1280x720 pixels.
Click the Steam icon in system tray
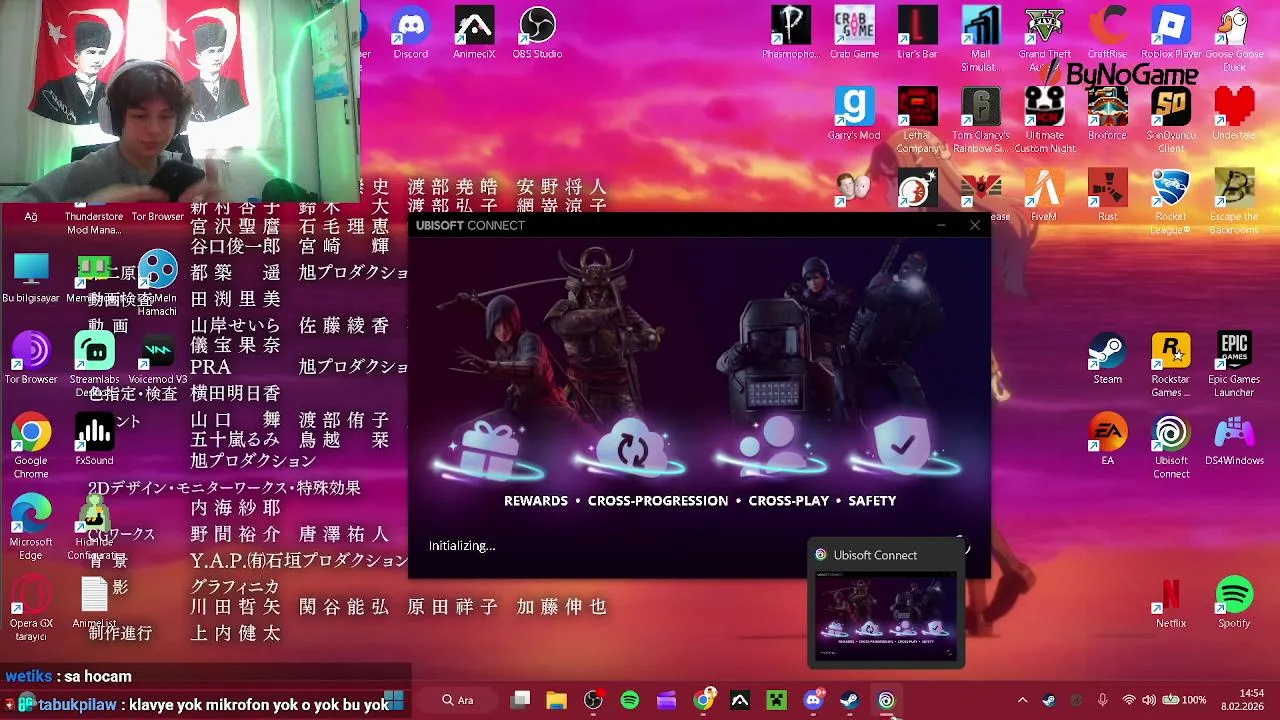[x=1049, y=700]
